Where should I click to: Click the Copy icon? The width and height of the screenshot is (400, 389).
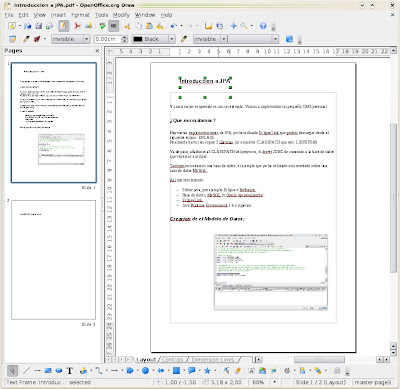tap(138, 26)
